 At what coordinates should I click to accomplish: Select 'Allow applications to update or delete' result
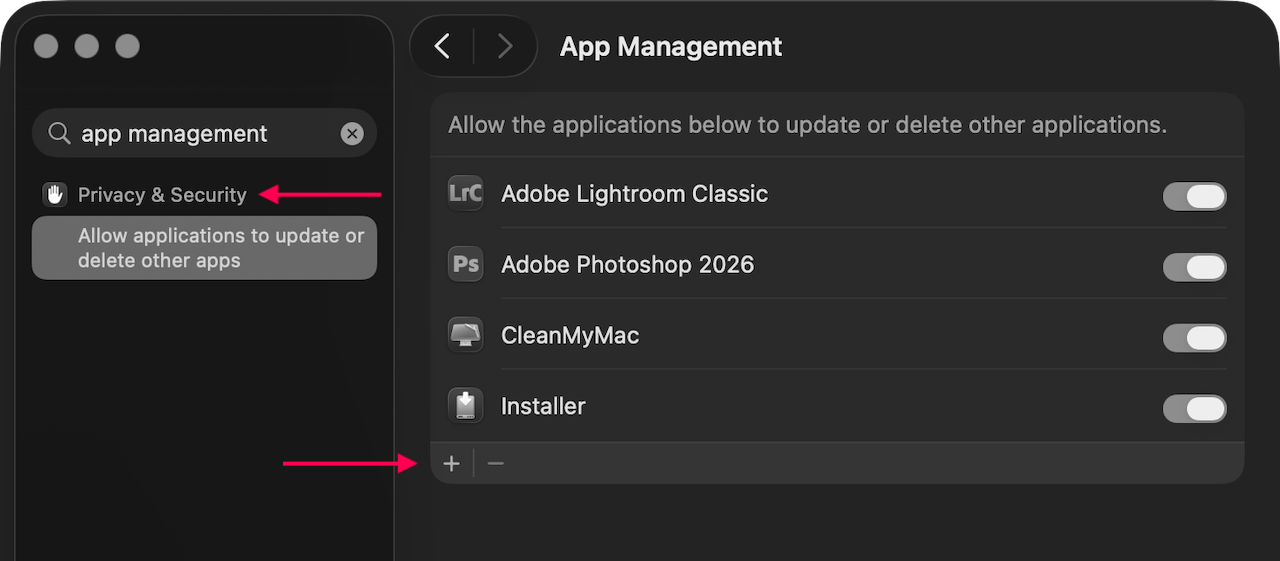(x=204, y=248)
